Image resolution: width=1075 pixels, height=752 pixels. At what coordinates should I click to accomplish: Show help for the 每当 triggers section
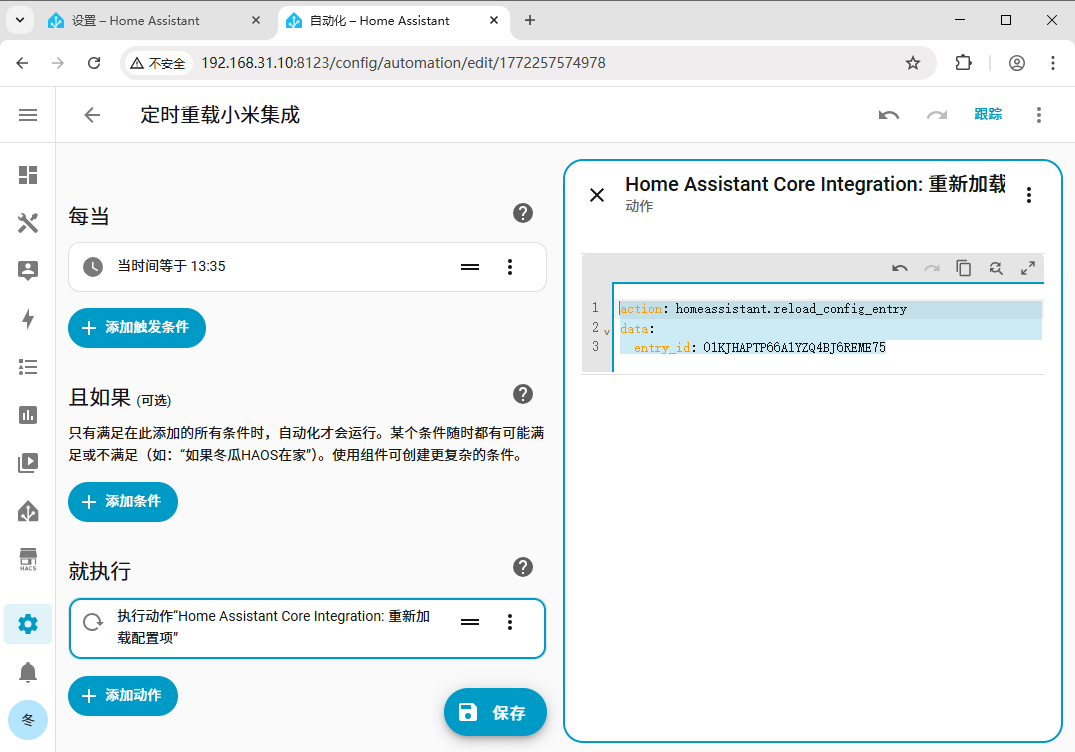click(x=523, y=213)
